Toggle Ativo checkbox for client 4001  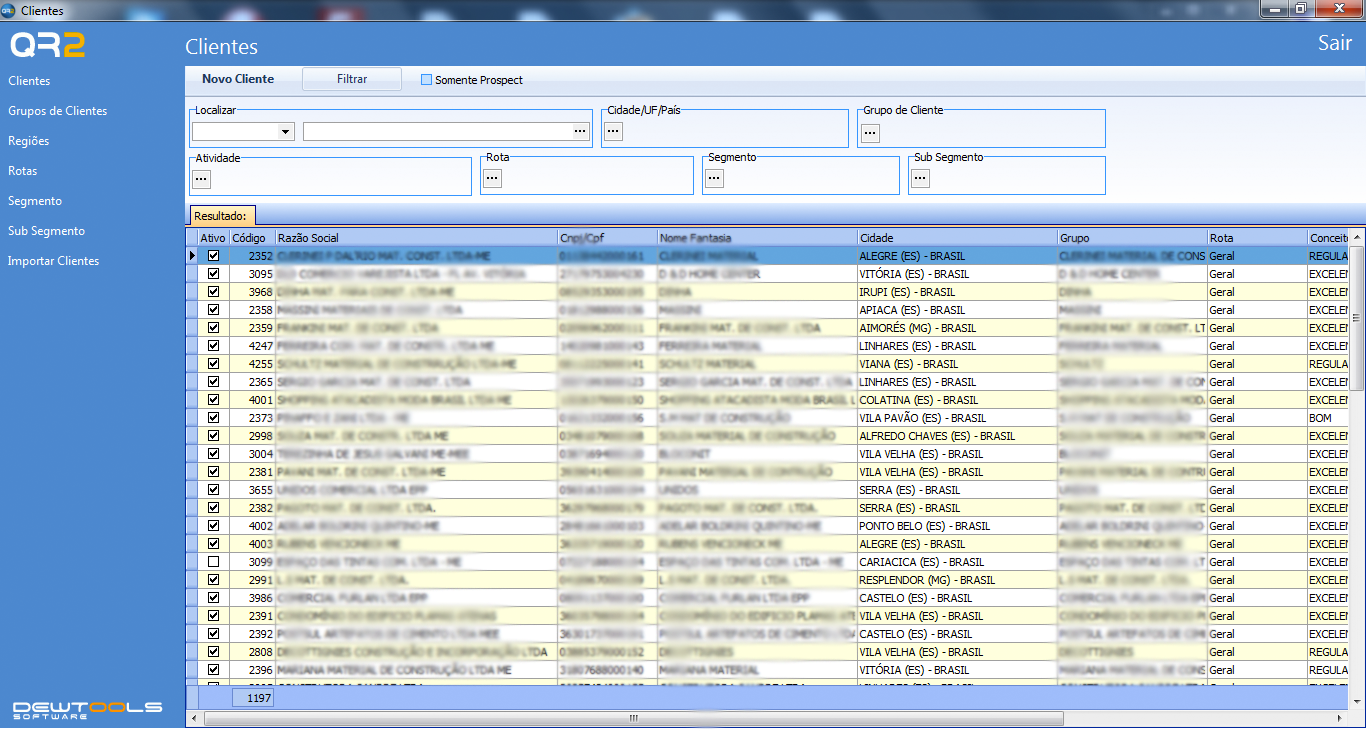(213, 400)
